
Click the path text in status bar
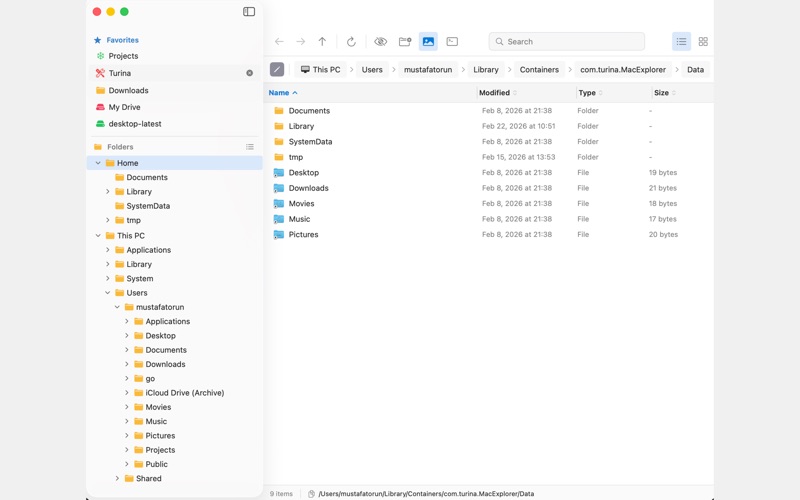pos(426,494)
